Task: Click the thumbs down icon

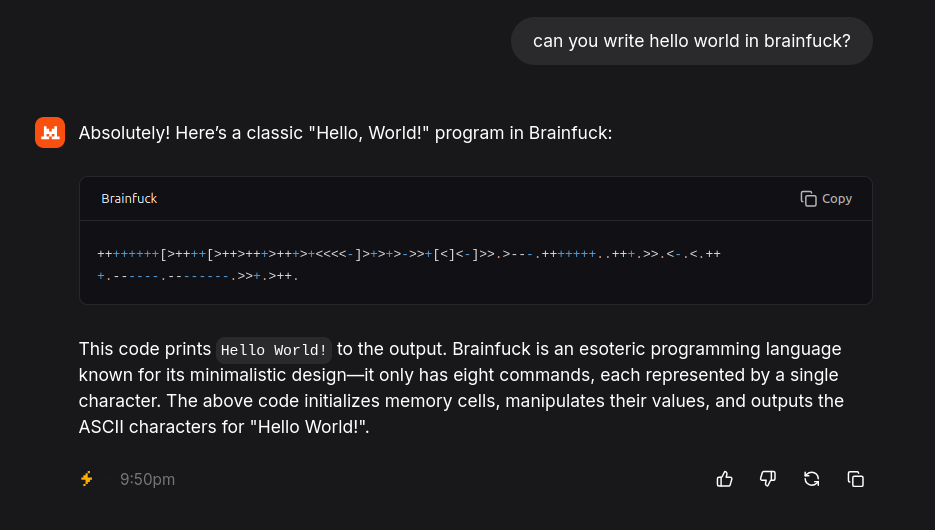Action: tap(768, 479)
